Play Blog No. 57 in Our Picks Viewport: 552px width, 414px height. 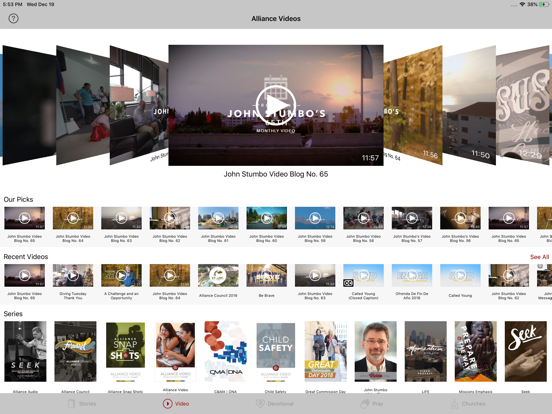click(412, 218)
